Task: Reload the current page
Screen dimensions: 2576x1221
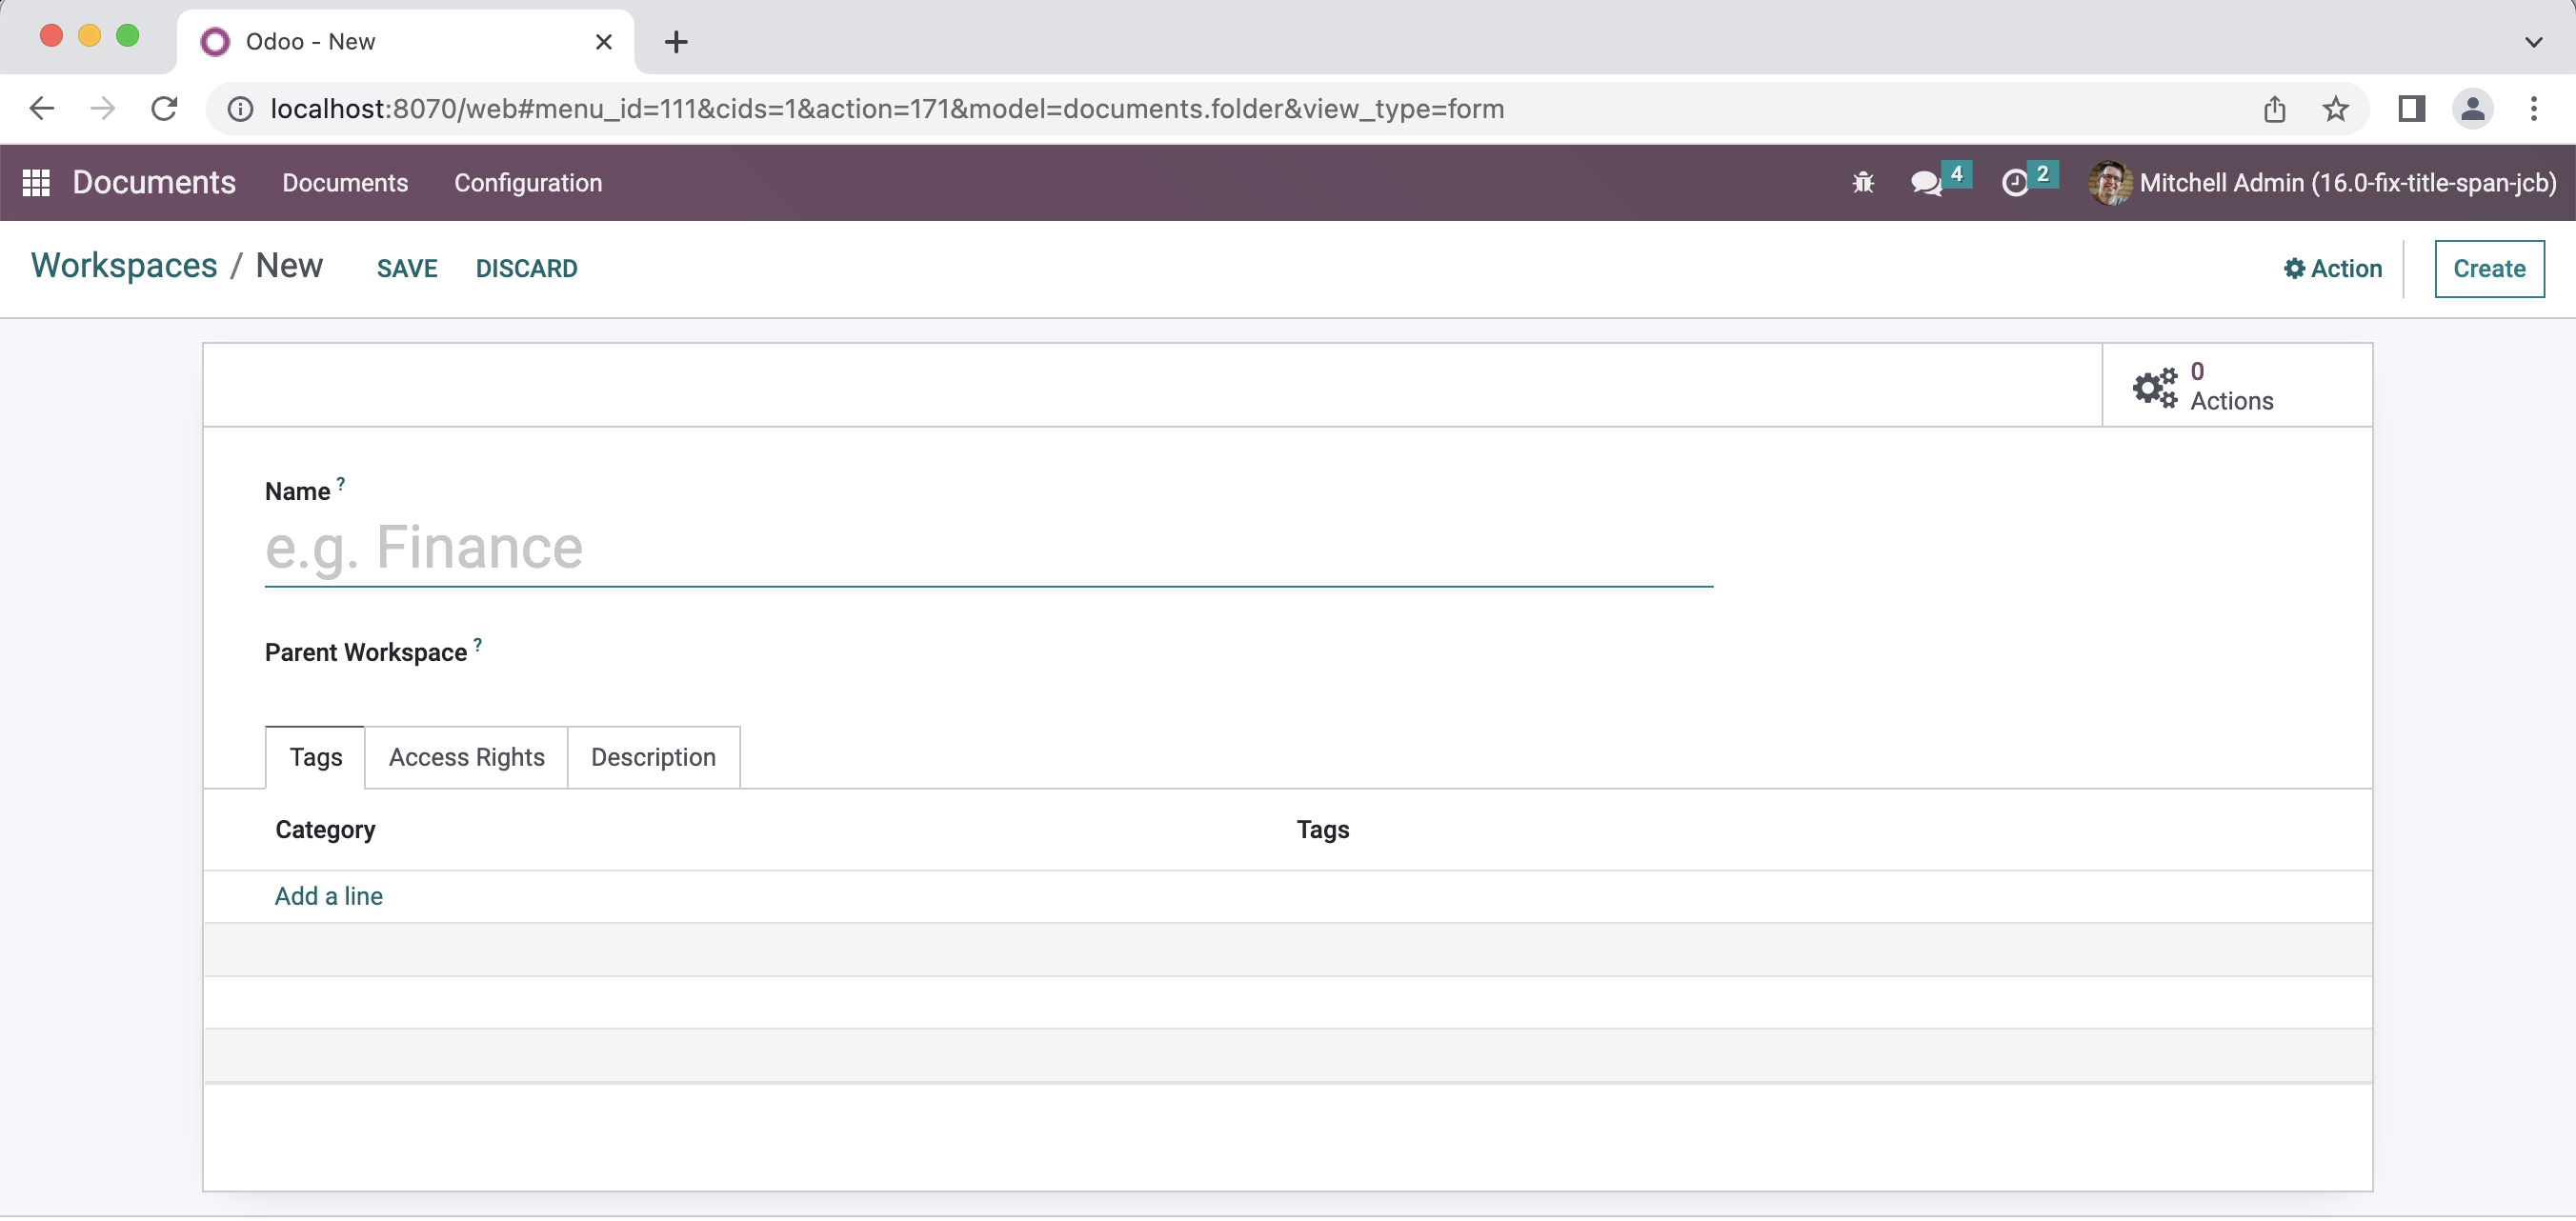Action: 164,108
